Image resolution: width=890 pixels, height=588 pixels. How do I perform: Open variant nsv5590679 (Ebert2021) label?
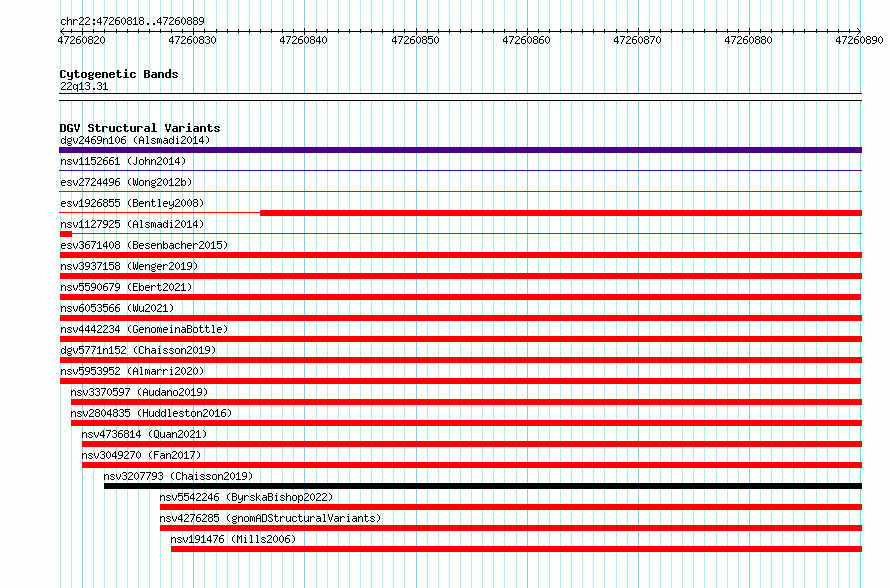coord(126,287)
